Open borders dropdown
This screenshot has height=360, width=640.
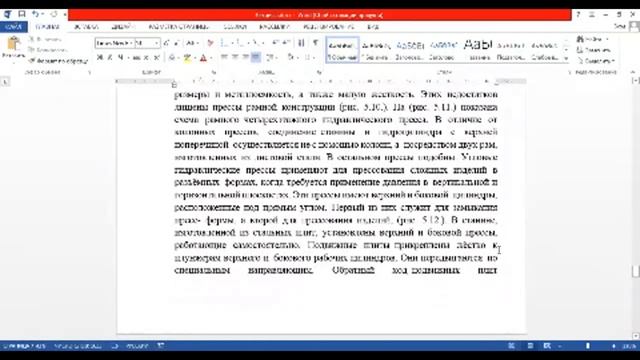click(309, 58)
